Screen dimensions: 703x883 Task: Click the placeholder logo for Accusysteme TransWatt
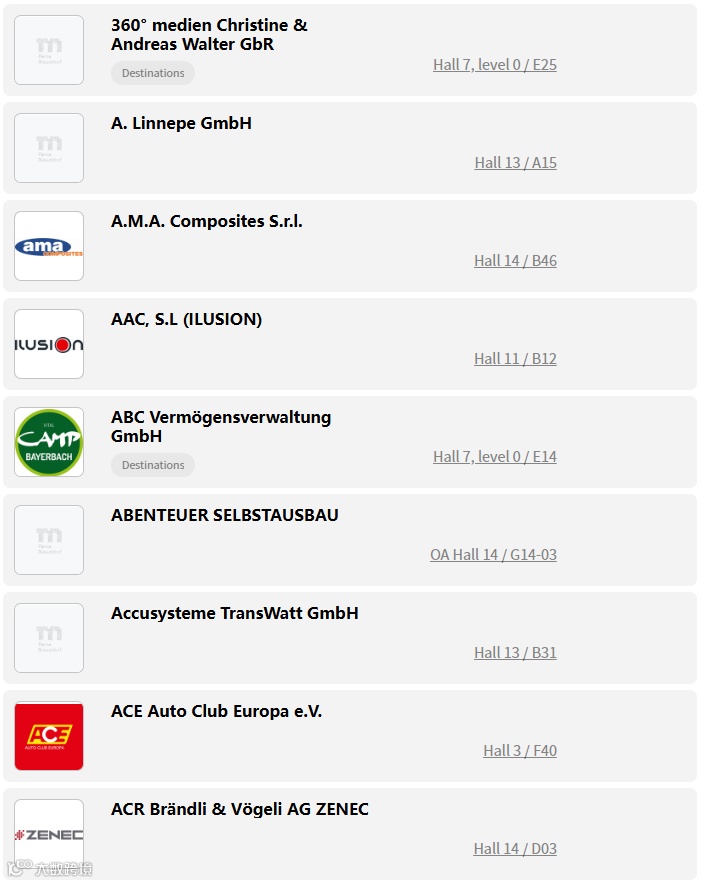[49, 638]
